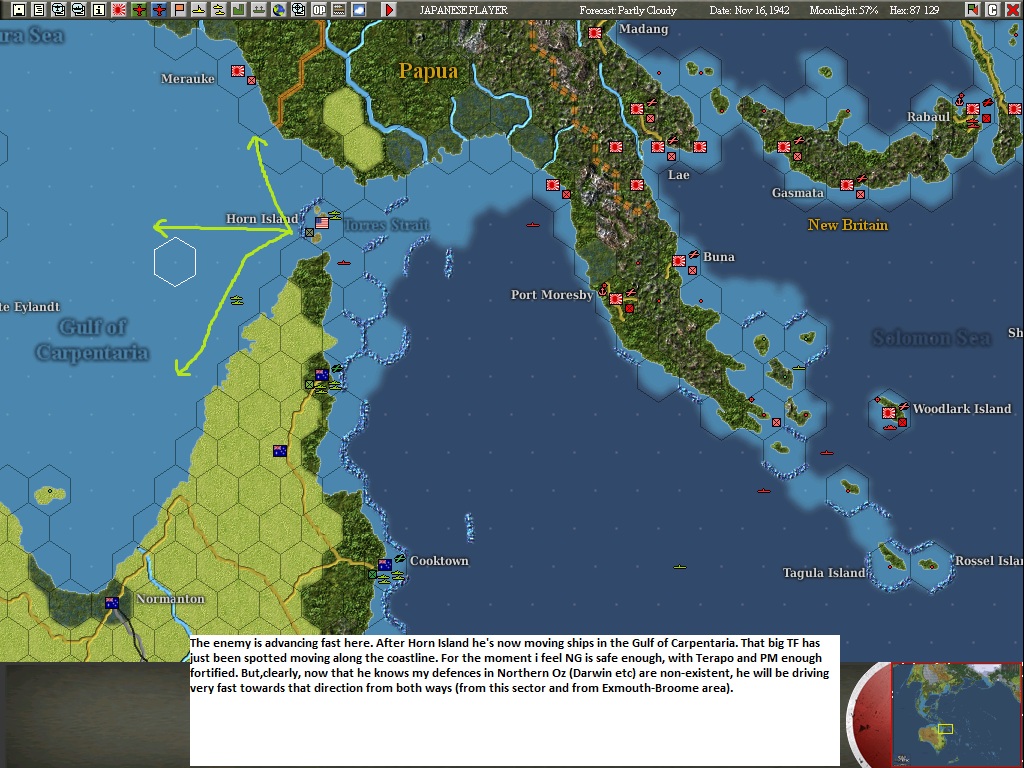Viewport: 1024px width, 768px height.
Task: Select the Japanese flag at Port Moresby
Action: point(616,298)
